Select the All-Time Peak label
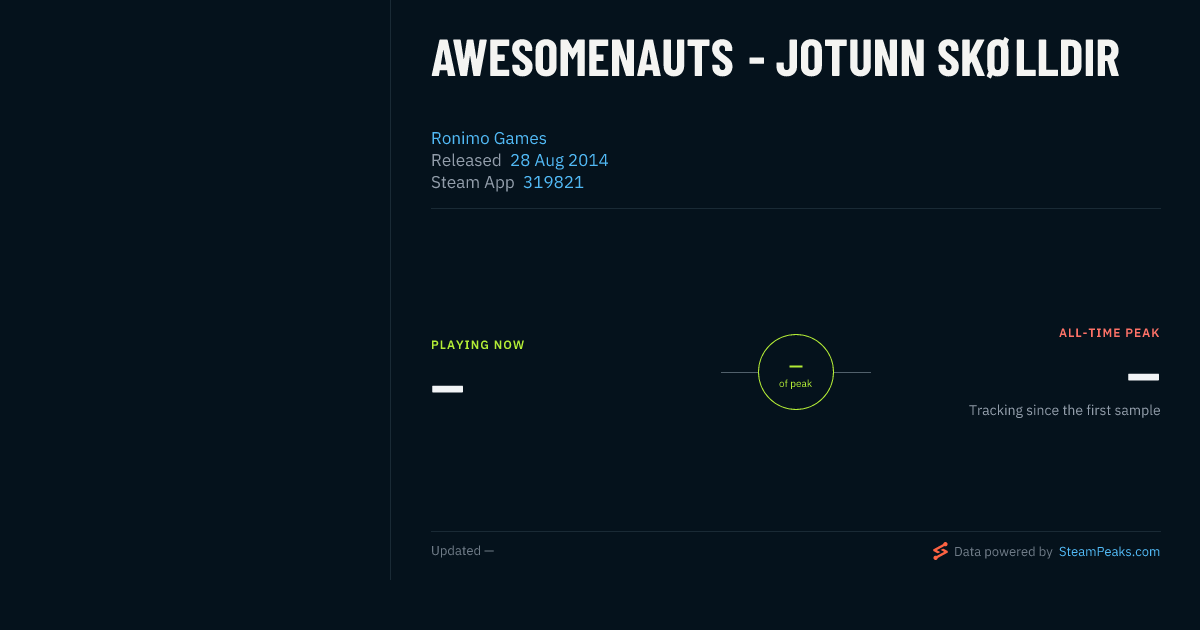 (1109, 333)
